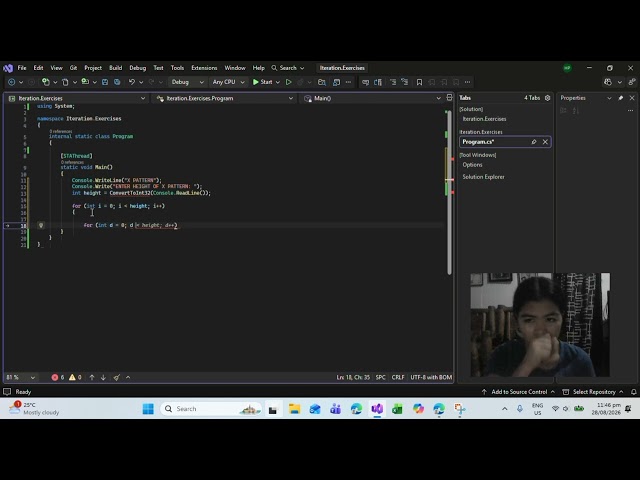The width and height of the screenshot is (640, 480).
Task: Click the green Start debugging button
Action: tap(262, 82)
